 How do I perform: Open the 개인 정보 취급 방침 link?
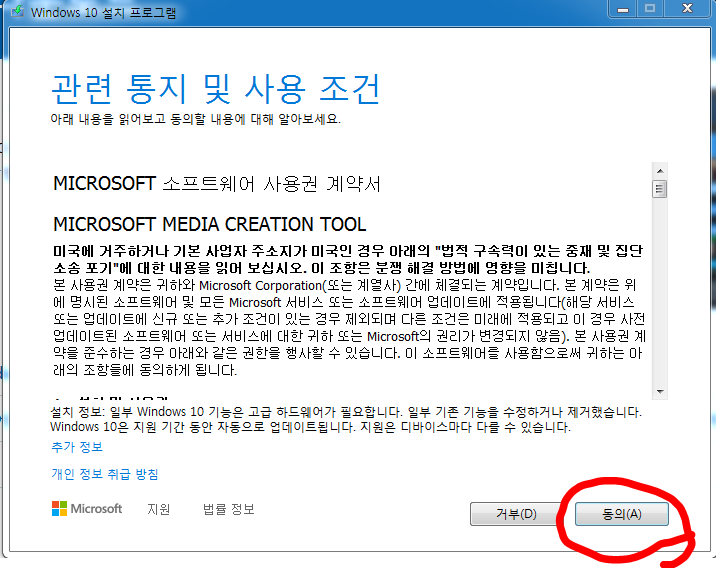pyautogui.click(x=105, y=474)
